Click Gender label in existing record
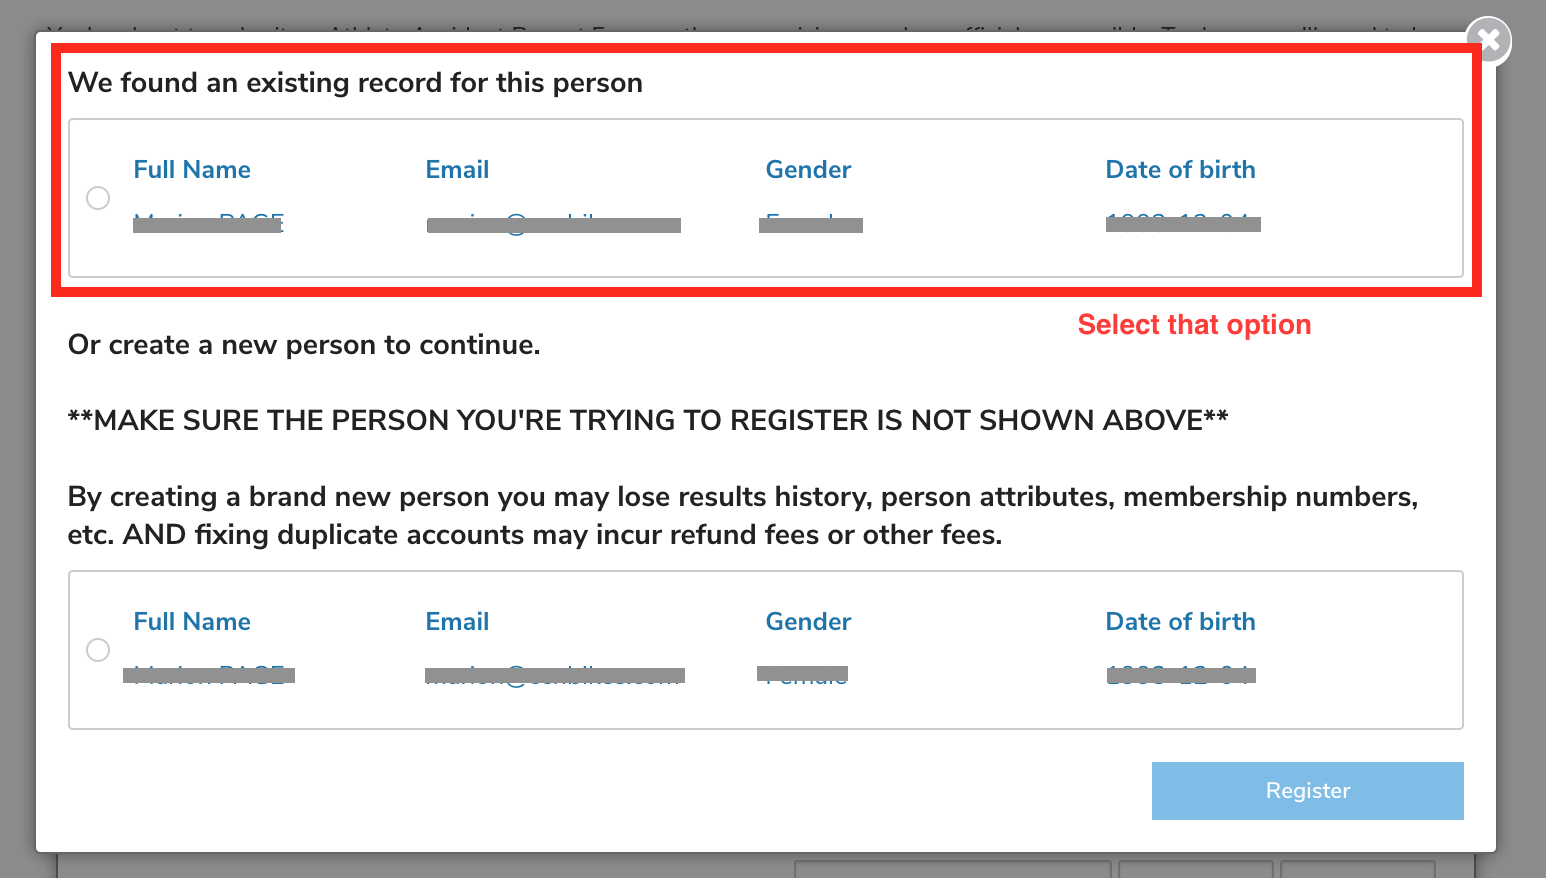1546x878 pixels. click(808, 170)
